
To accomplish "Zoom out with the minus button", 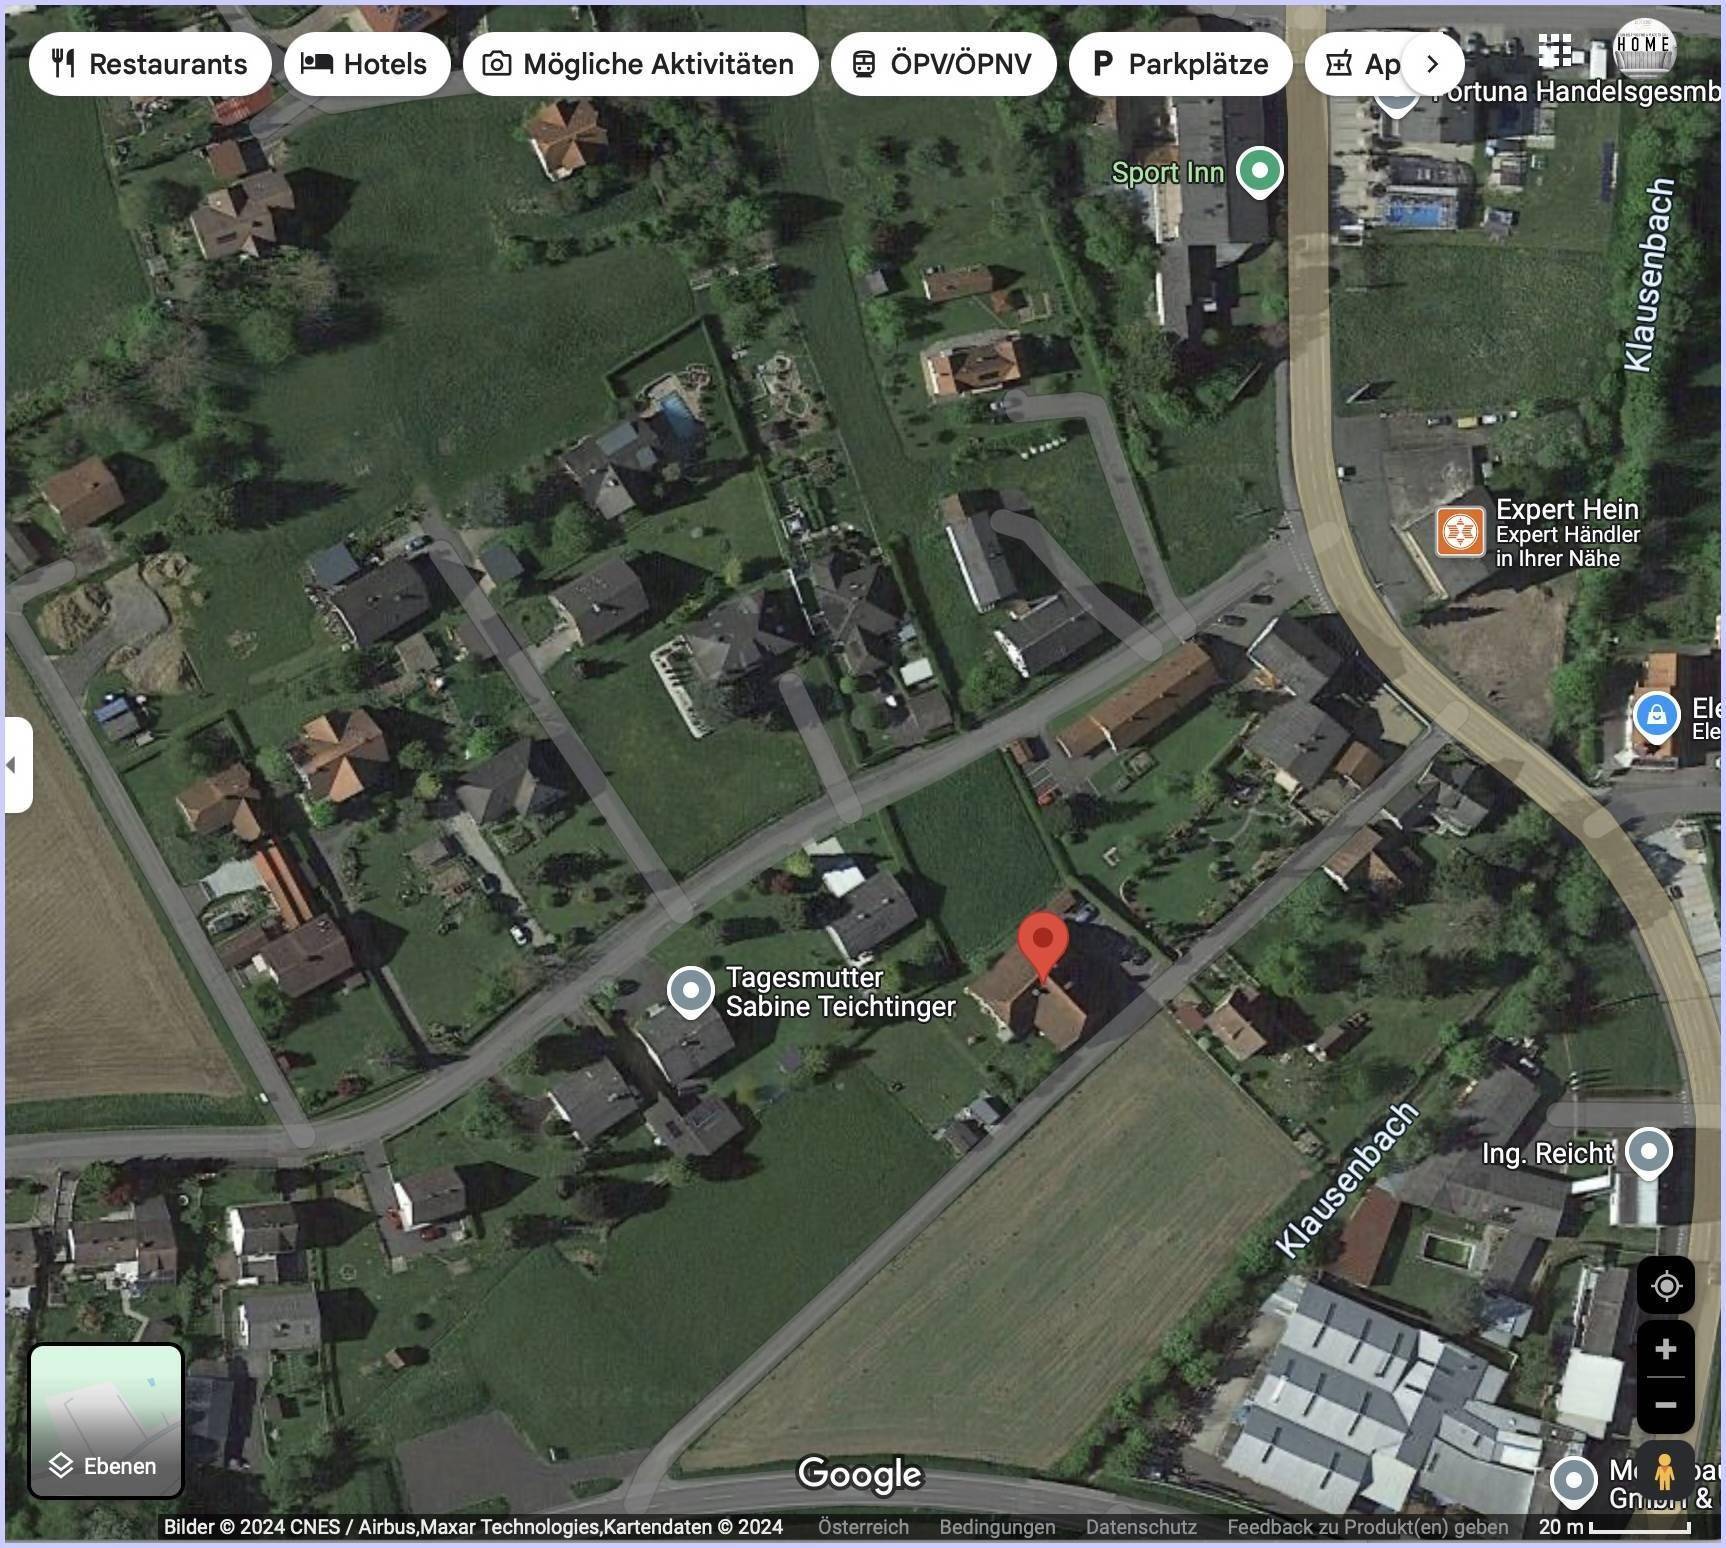I will pyautogui.click(x=1665, y=1405).
